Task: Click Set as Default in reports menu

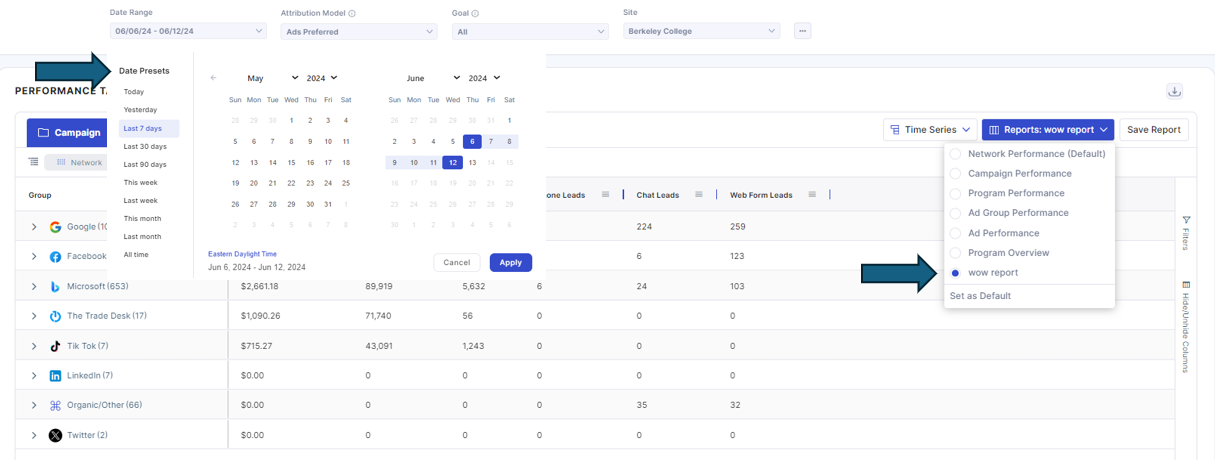Action: click(980, 296)
